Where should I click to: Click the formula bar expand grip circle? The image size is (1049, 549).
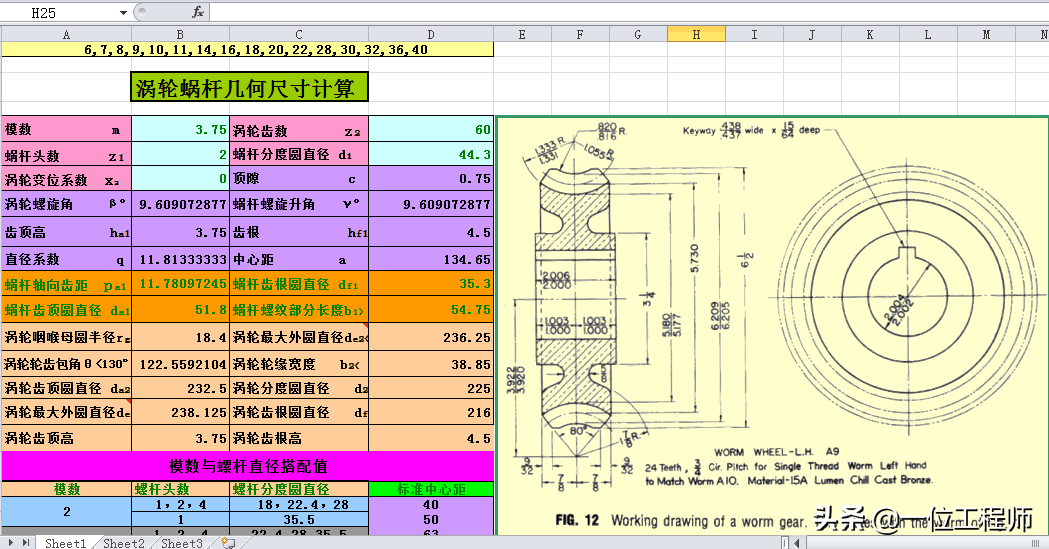click(x=142, y=12)
